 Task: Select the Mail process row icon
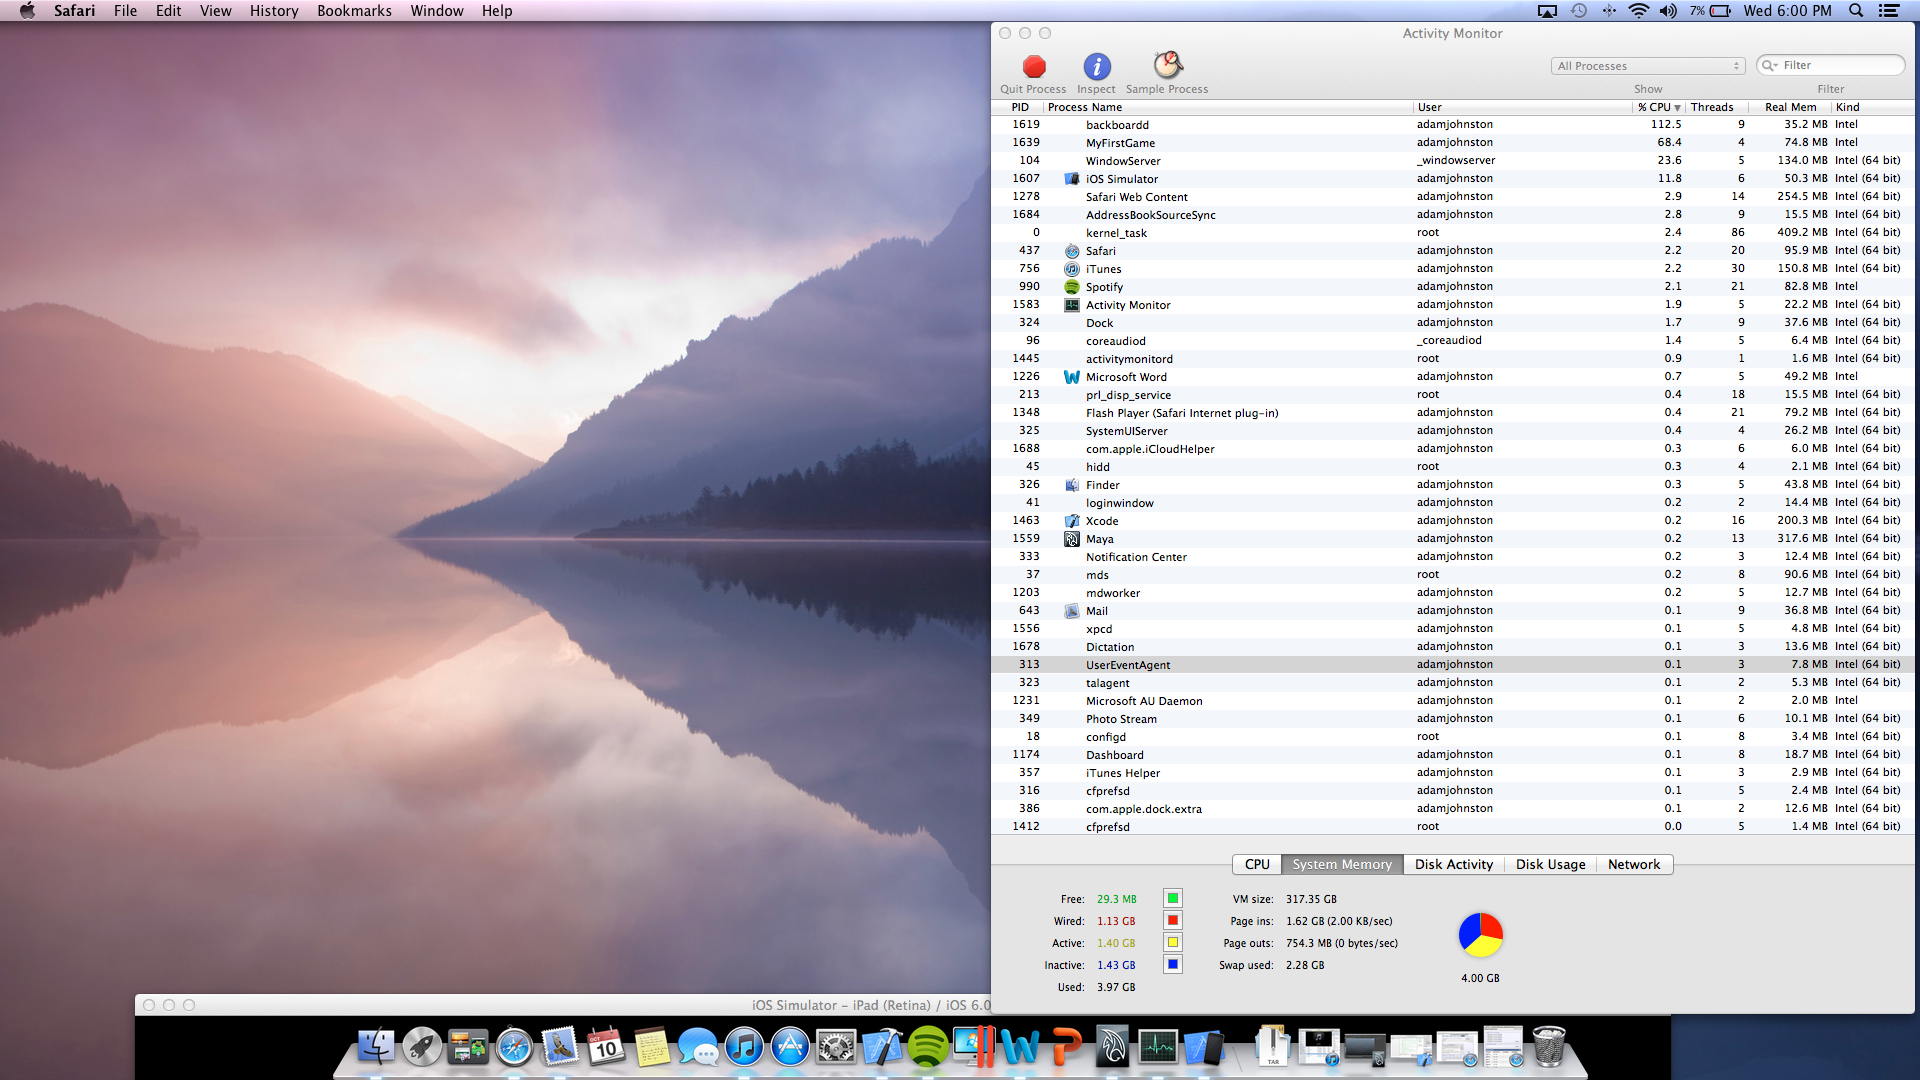click(1072, 611)
